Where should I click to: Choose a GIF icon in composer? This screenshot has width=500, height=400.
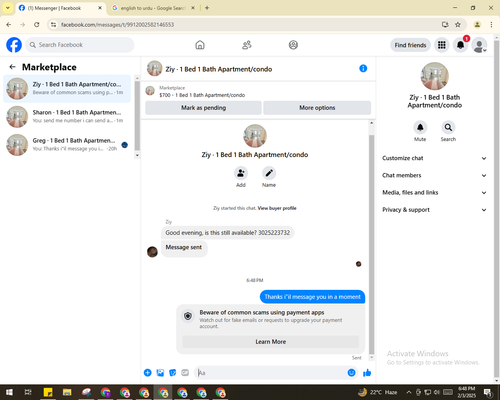(x=185, y=373)
